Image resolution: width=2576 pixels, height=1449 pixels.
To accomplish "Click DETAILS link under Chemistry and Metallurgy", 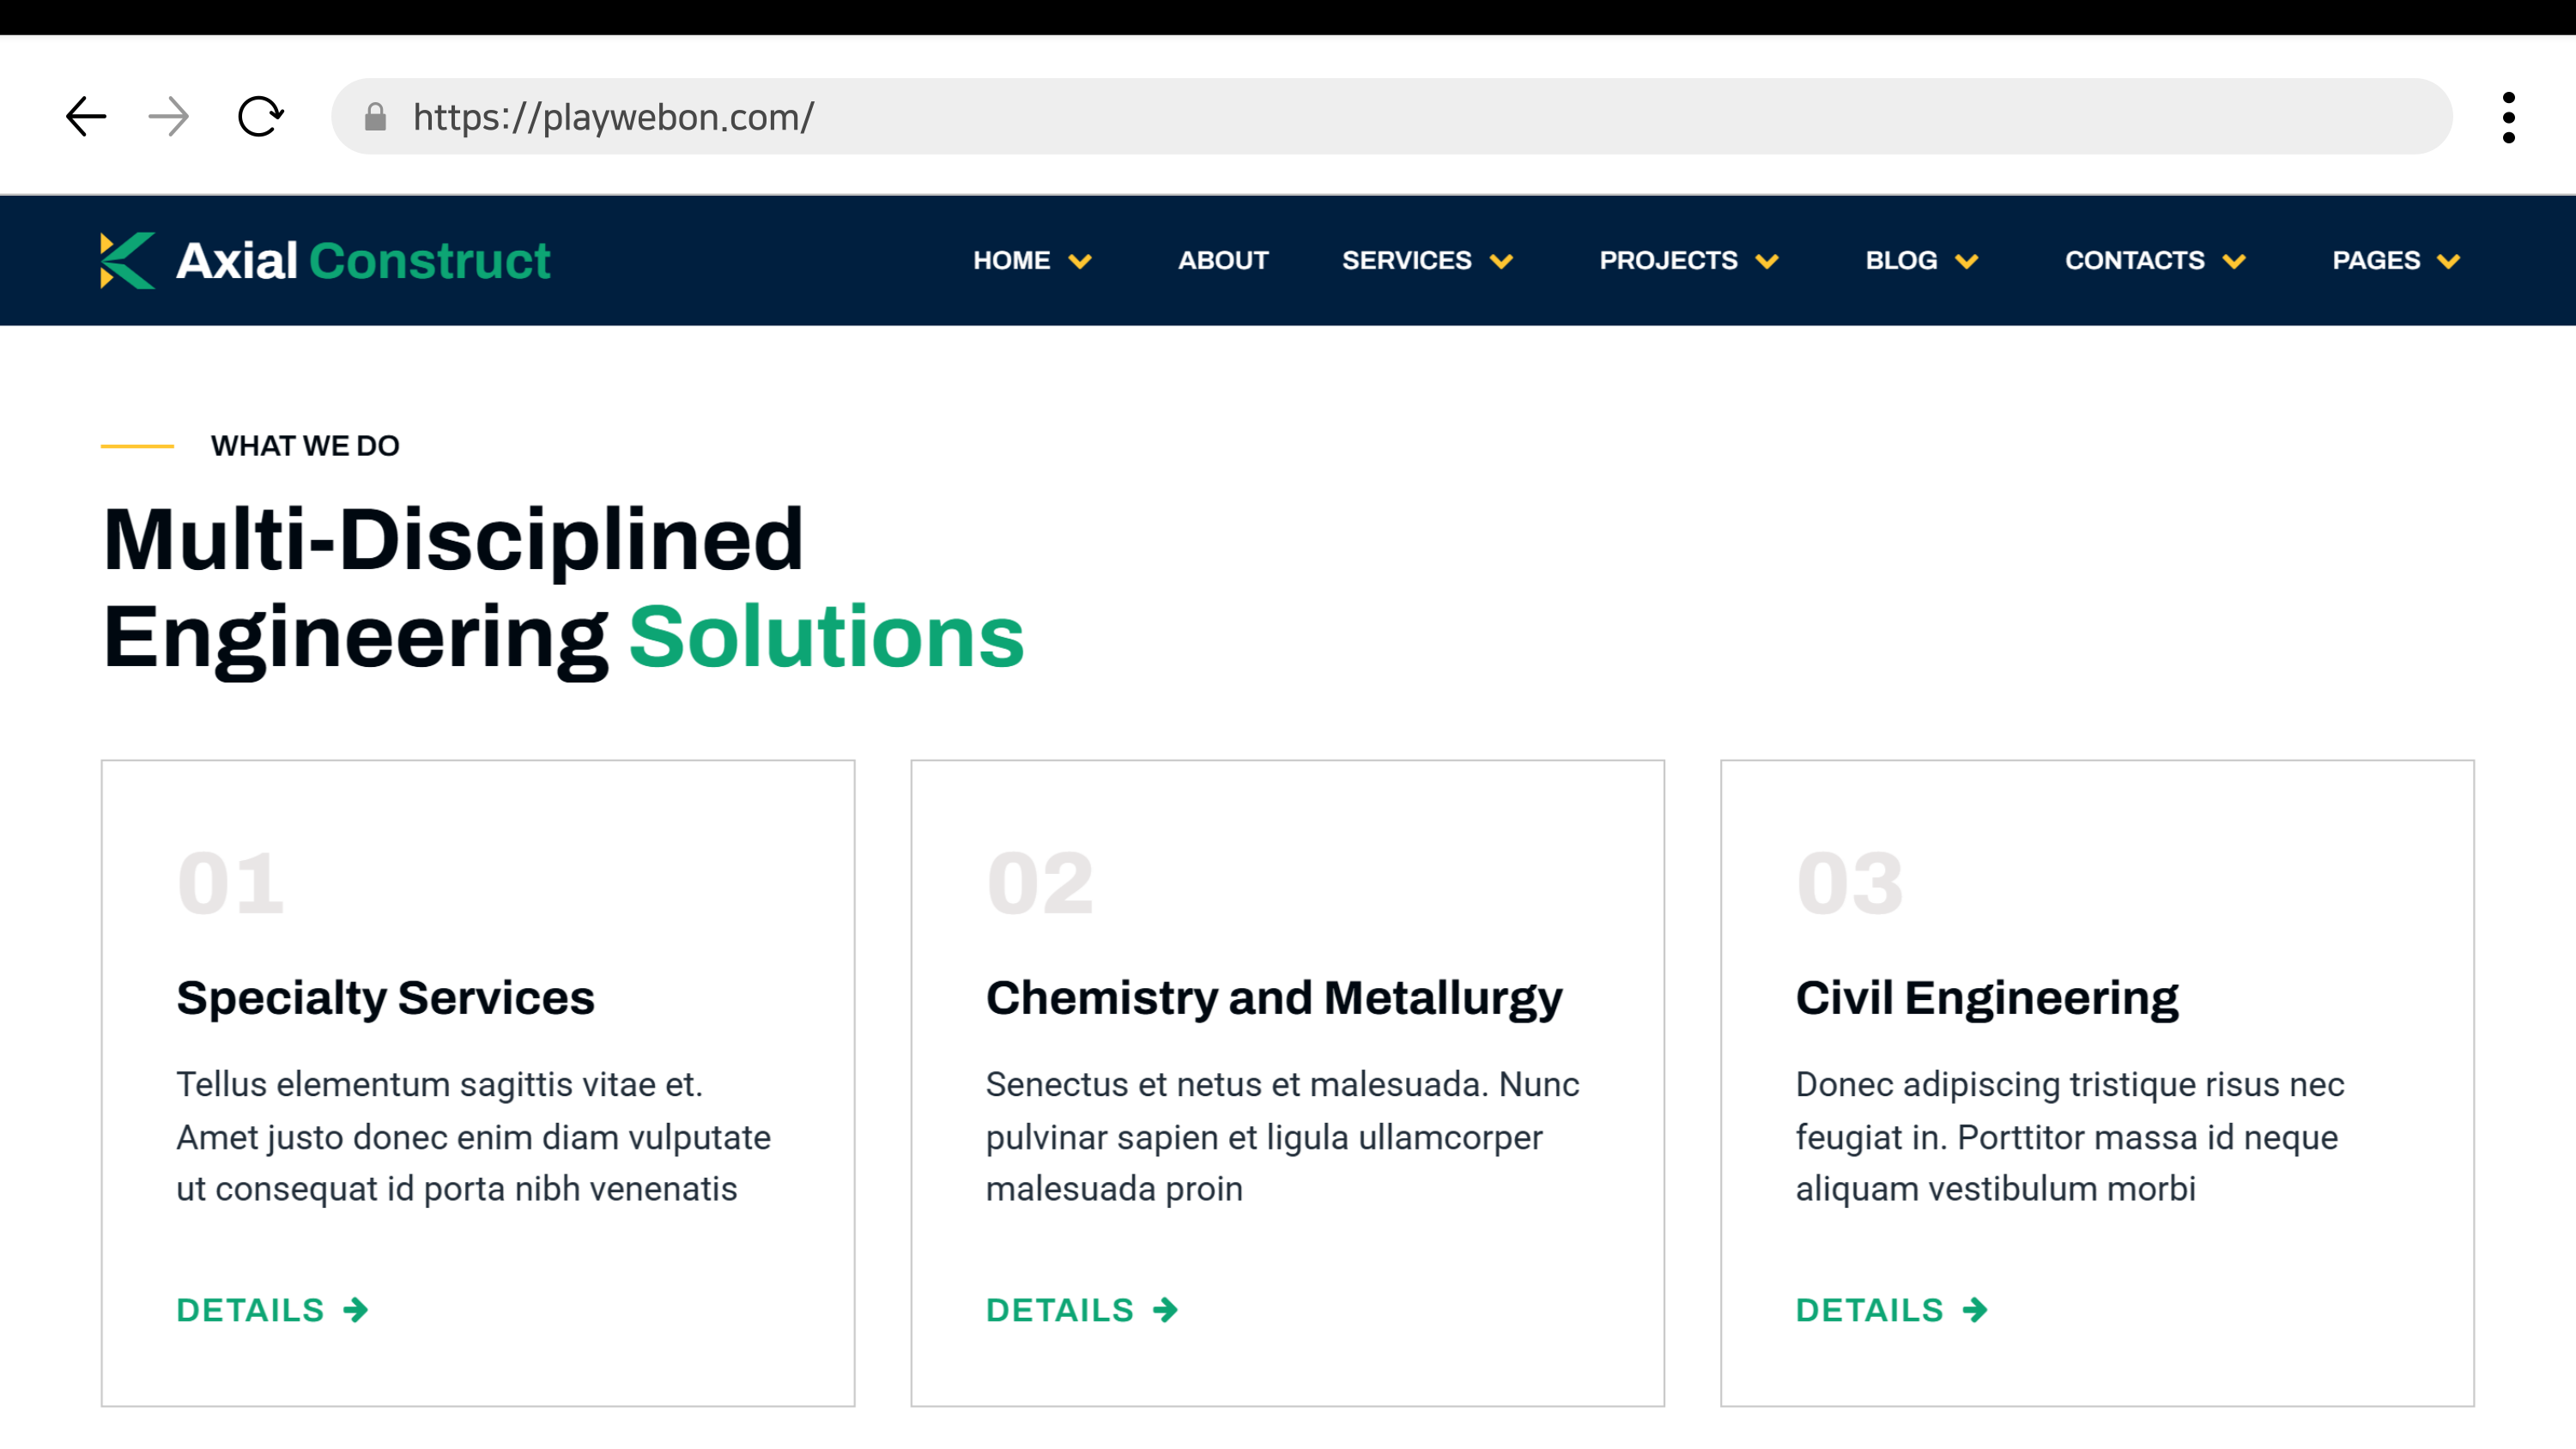I will point(1060,1310).
